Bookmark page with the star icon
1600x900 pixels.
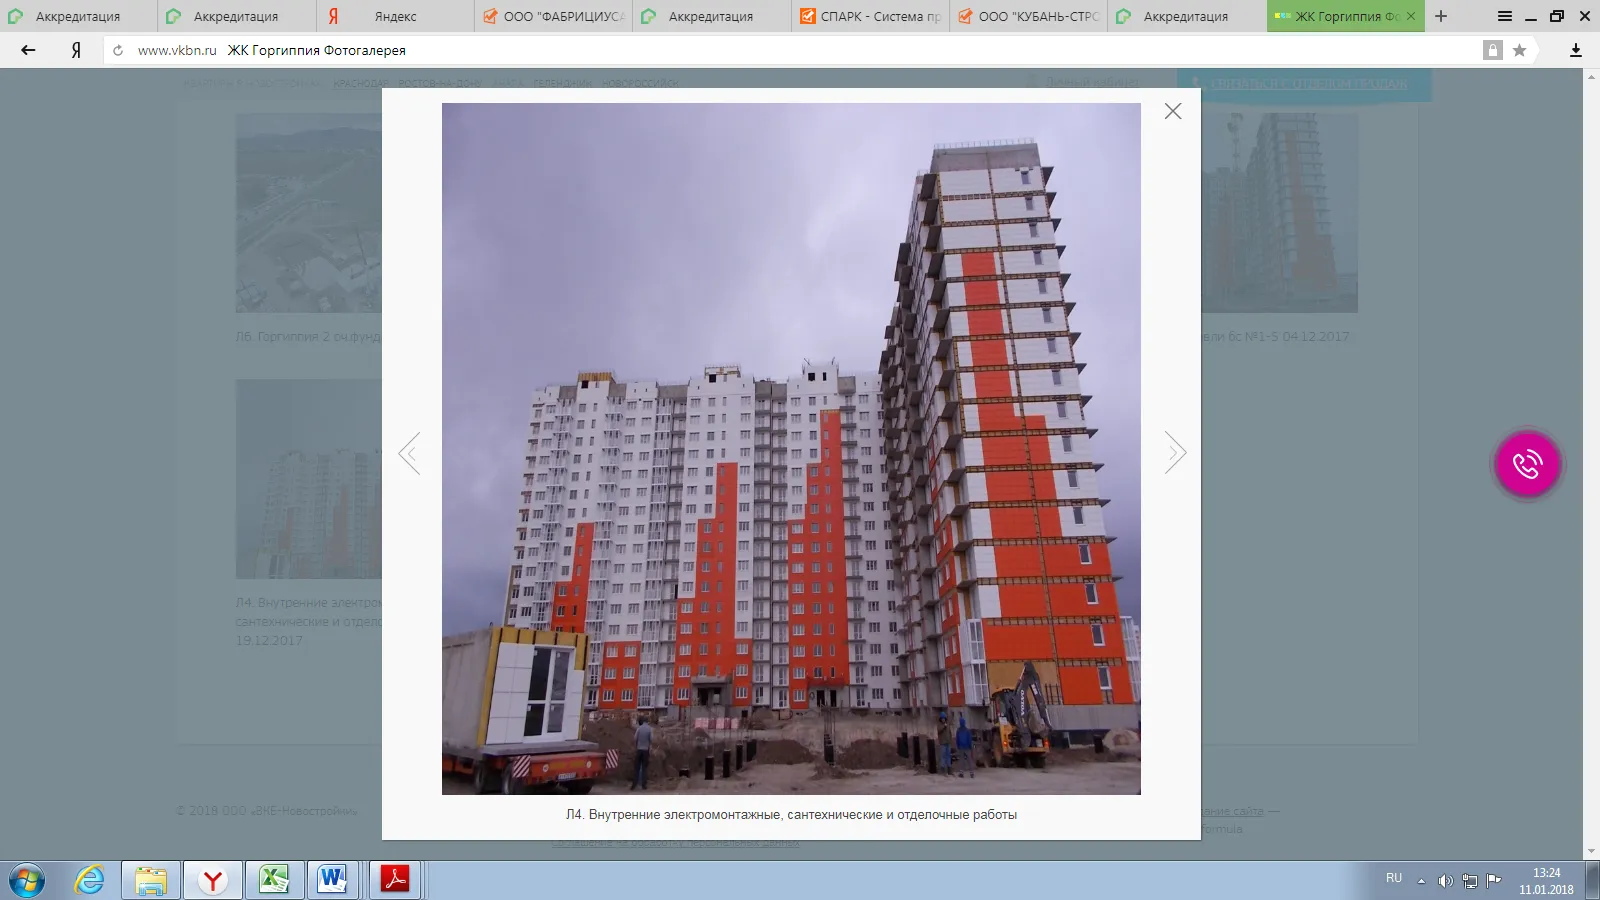click(x=1519, y=50)
